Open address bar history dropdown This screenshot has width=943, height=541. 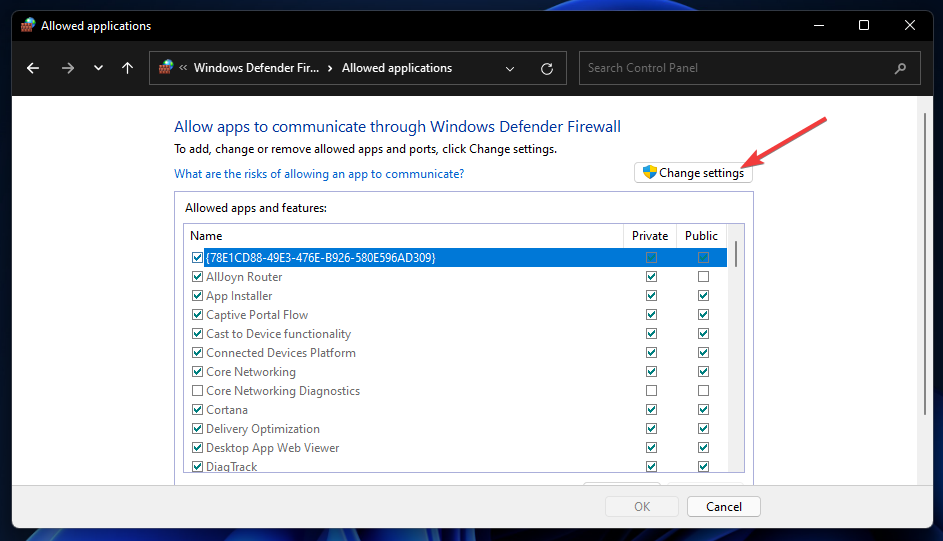(510, 69)
